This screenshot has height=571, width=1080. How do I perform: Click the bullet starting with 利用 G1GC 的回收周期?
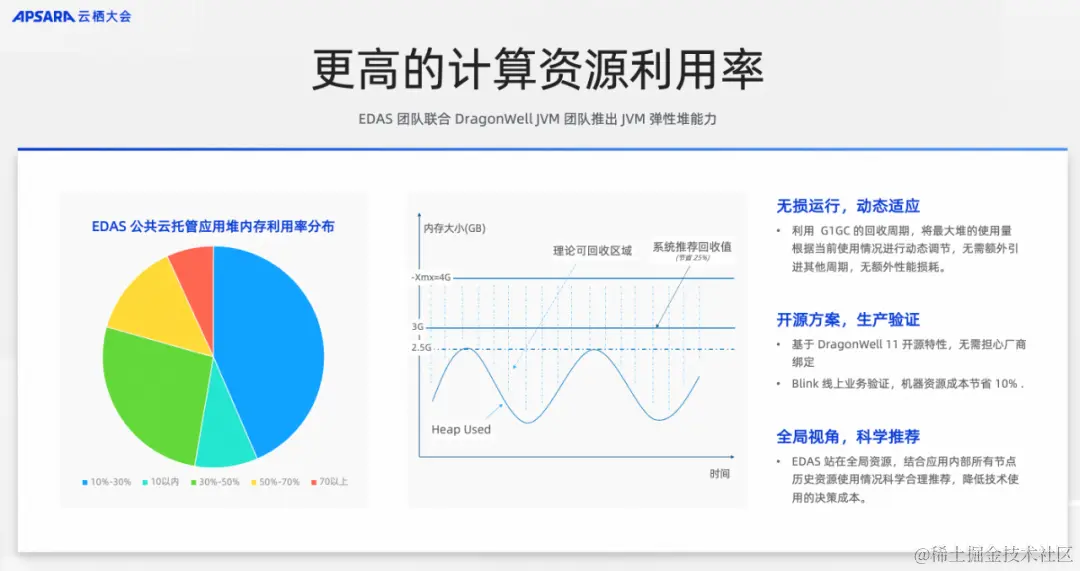904,249
